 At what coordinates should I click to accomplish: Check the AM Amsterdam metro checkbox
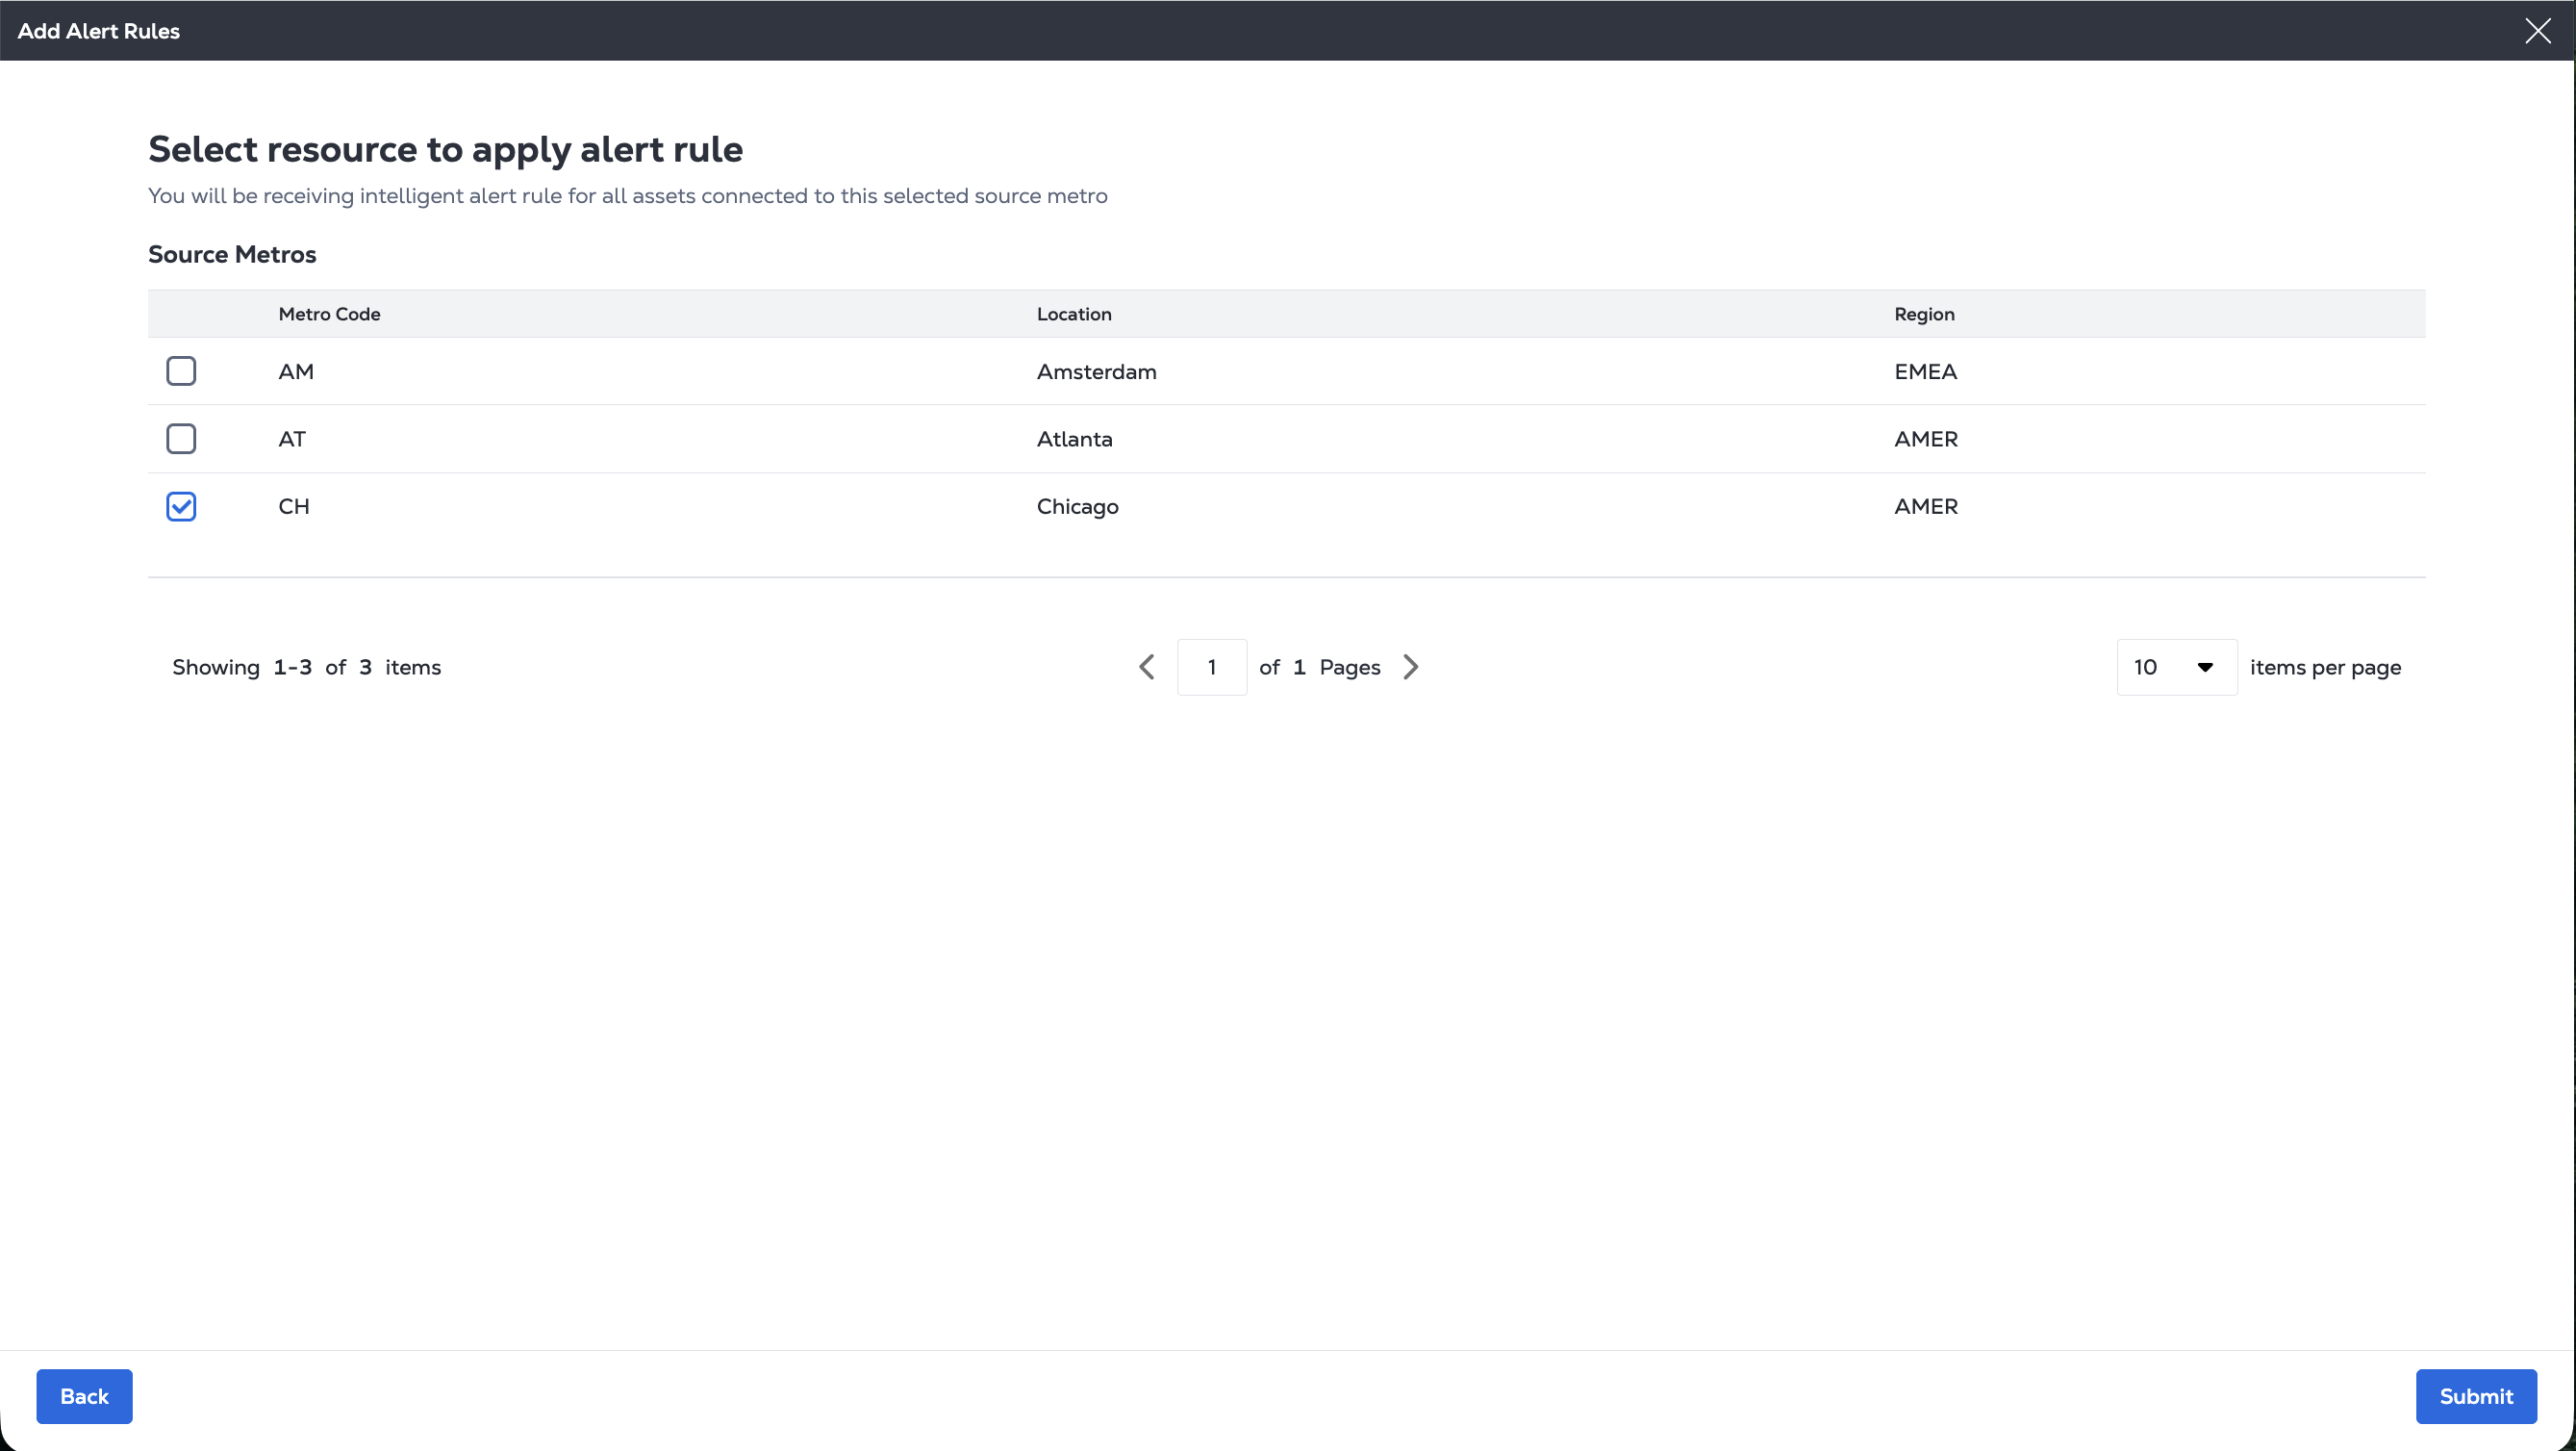click(181, 371)
